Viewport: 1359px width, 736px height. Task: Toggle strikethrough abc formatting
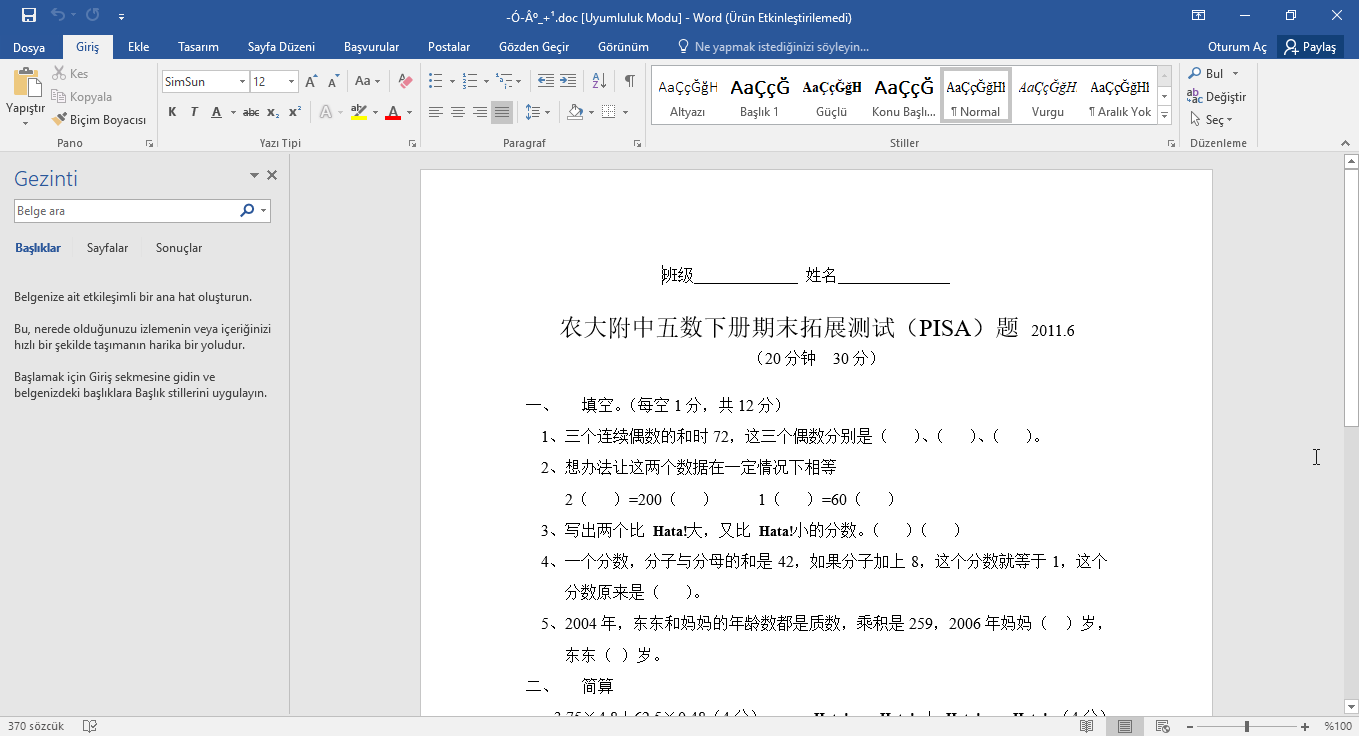[251, 112]
